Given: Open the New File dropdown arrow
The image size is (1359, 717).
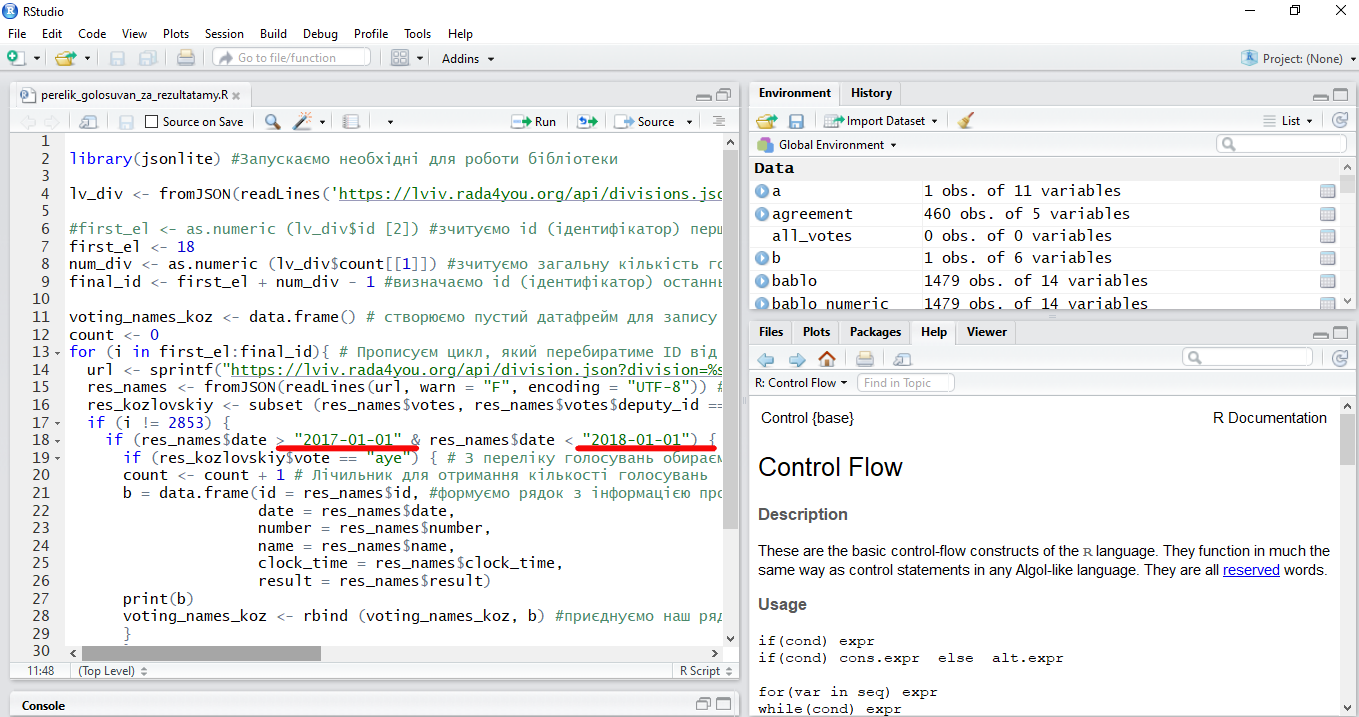Looking at the screenshot, I should (x=37, y=59).
